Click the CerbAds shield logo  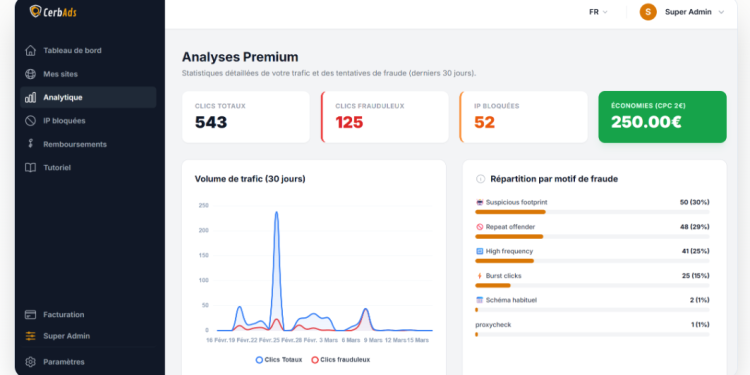pyautogui.click(x=35, y=11)
